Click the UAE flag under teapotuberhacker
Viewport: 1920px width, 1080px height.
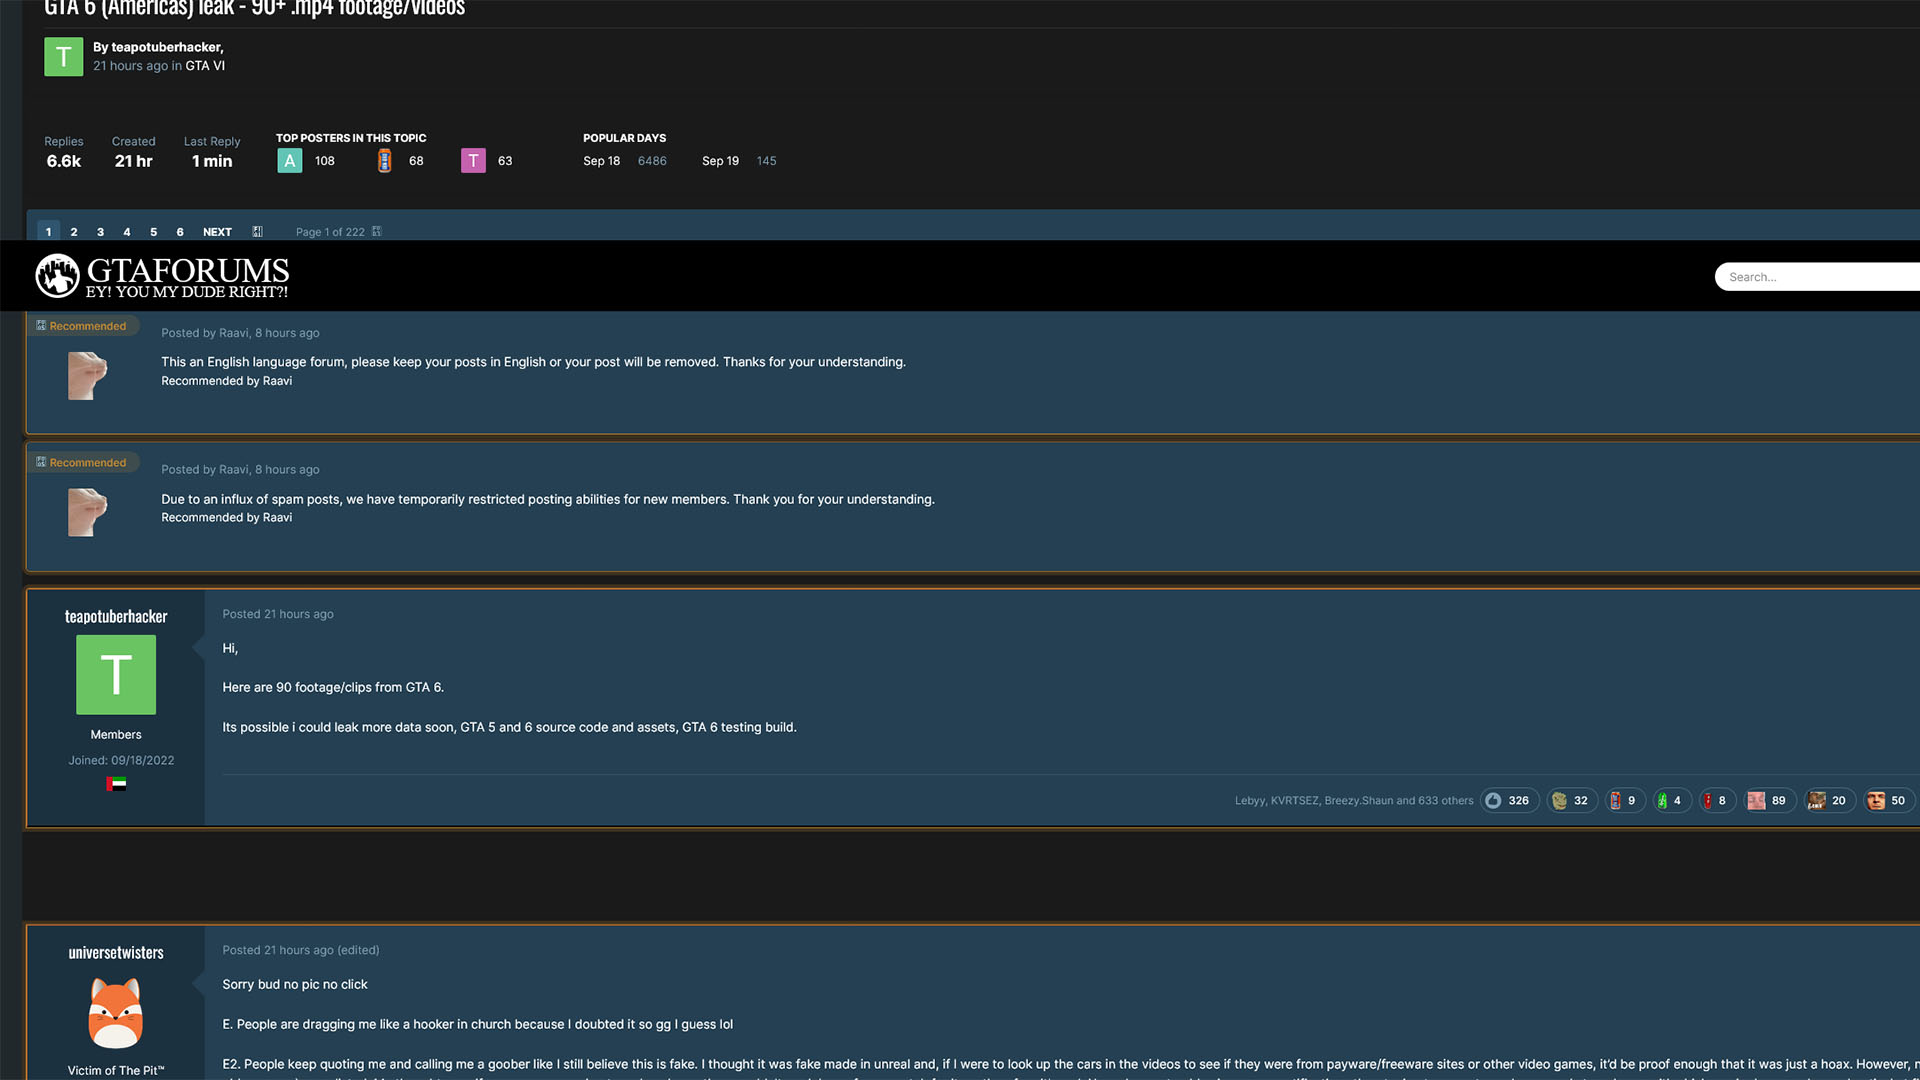pyautogui.click(x=116, y=784)
